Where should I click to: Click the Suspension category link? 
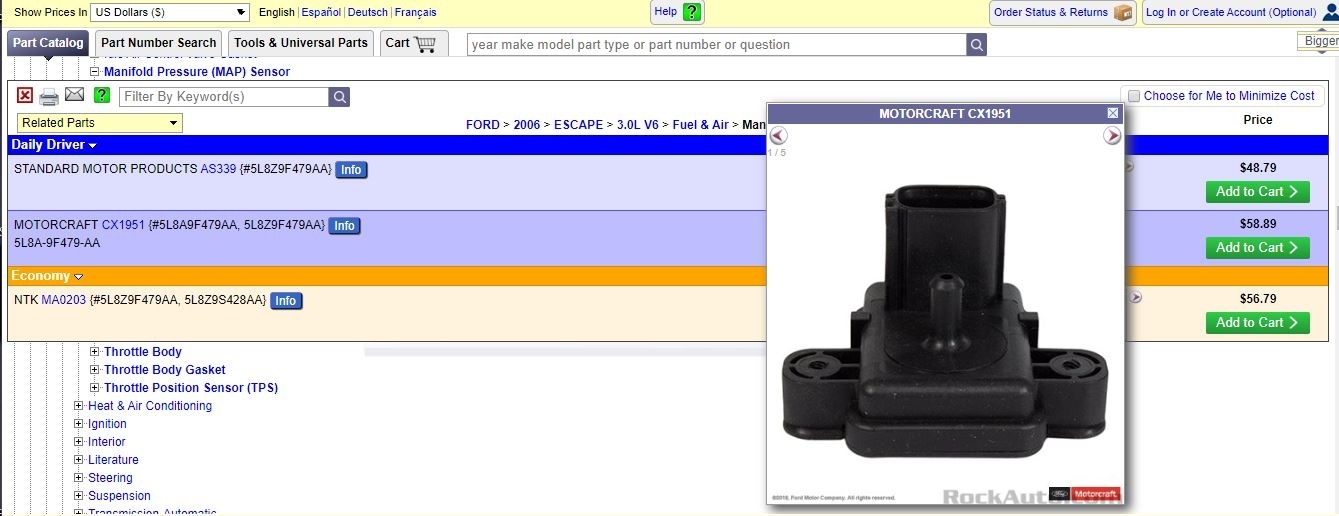119,496
